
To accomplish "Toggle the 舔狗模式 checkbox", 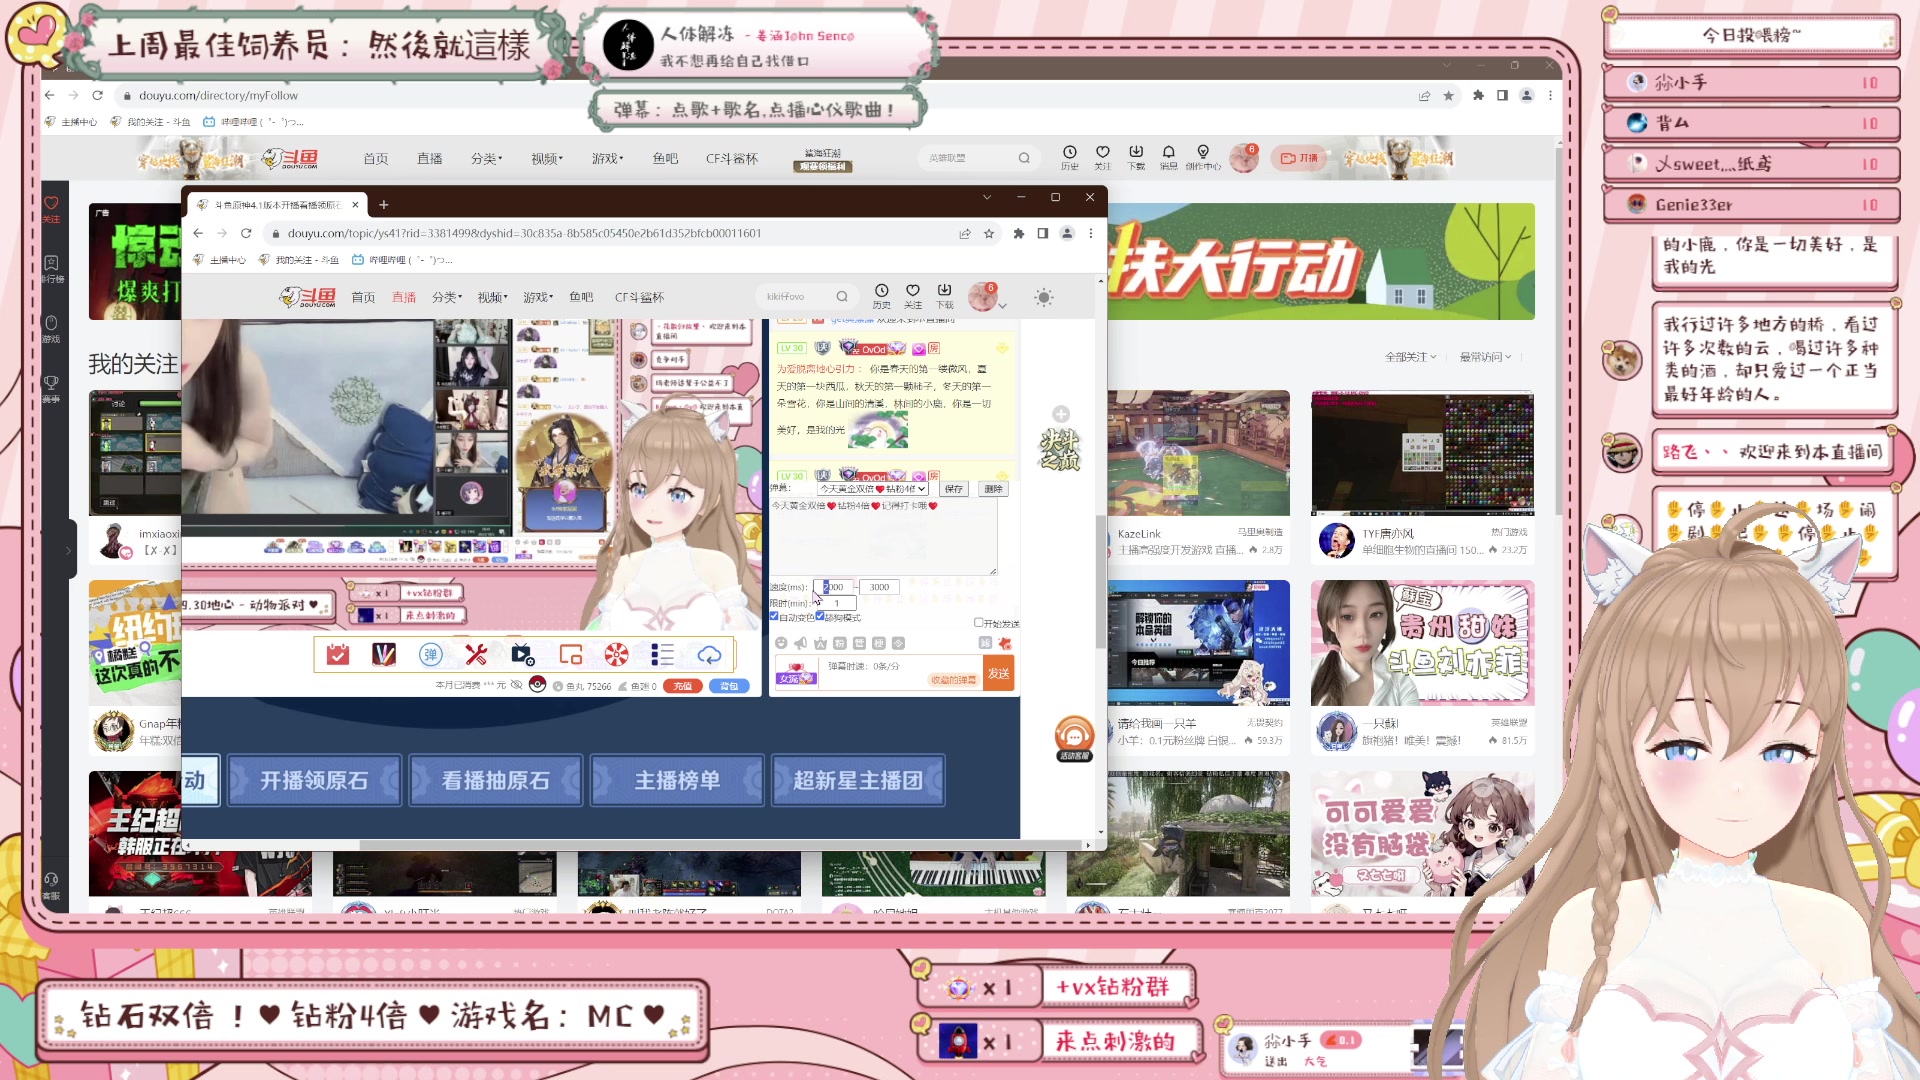I will coord(820,617).
